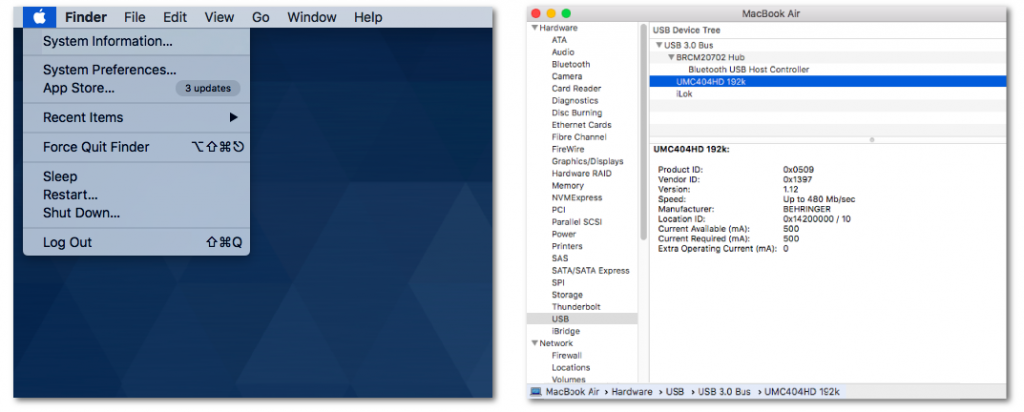Select Card Reader in sidebar
The image size is (1024, 412).
576,88
